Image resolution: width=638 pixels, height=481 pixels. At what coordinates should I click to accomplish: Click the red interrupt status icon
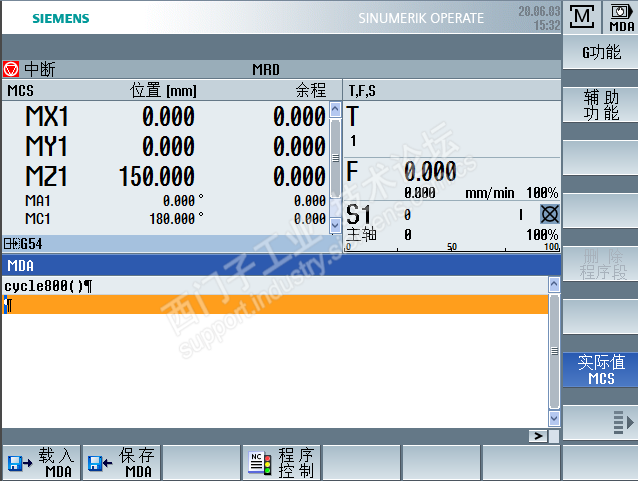click(11, 69)
